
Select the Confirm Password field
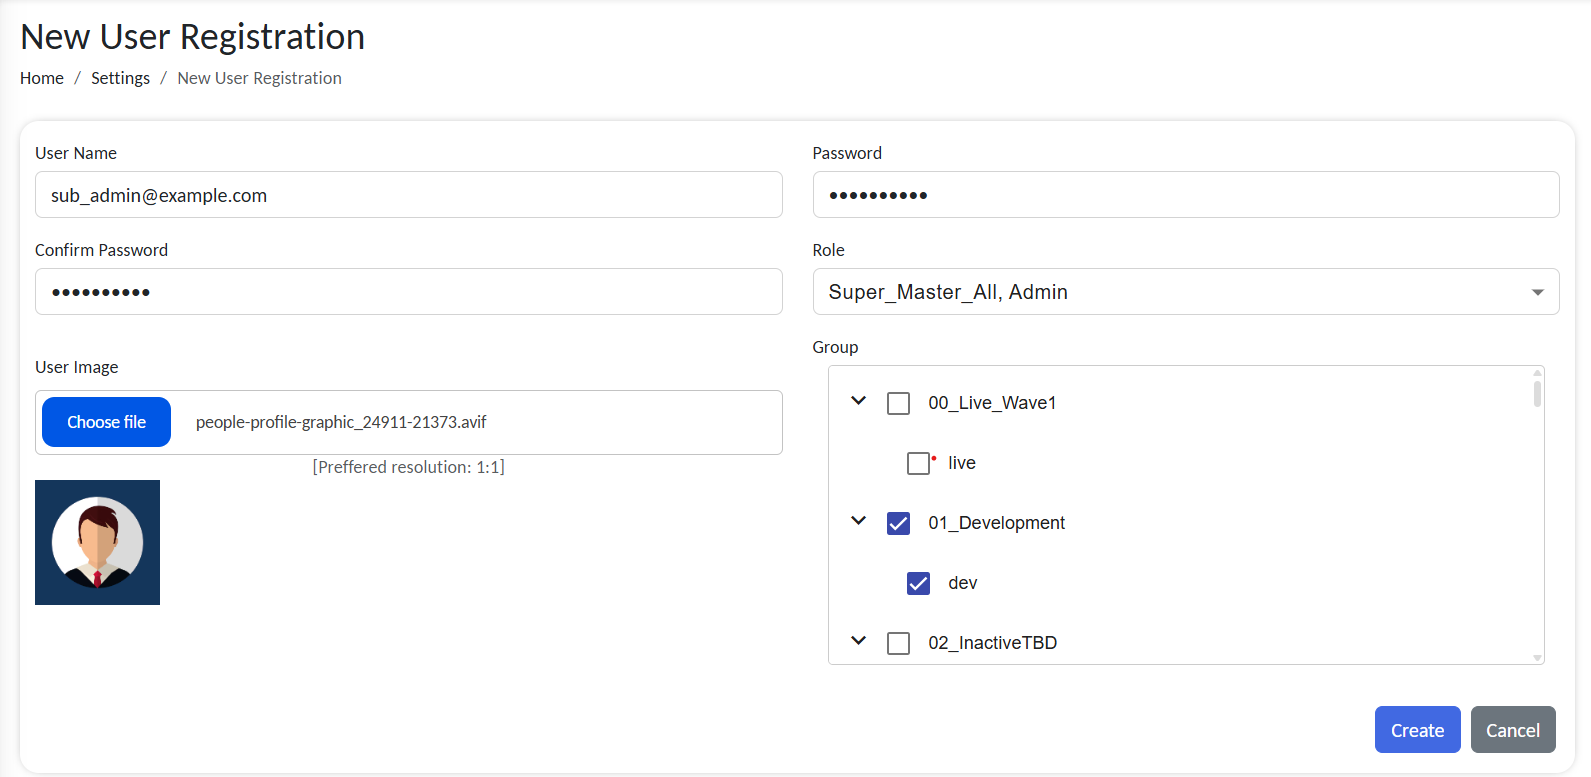coord(408,292)
